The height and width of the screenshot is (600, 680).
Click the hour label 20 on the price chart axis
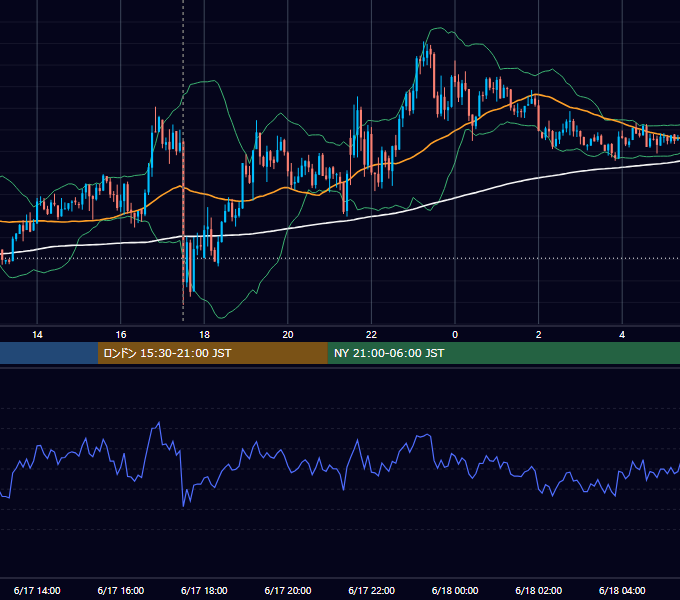(288, 335)
